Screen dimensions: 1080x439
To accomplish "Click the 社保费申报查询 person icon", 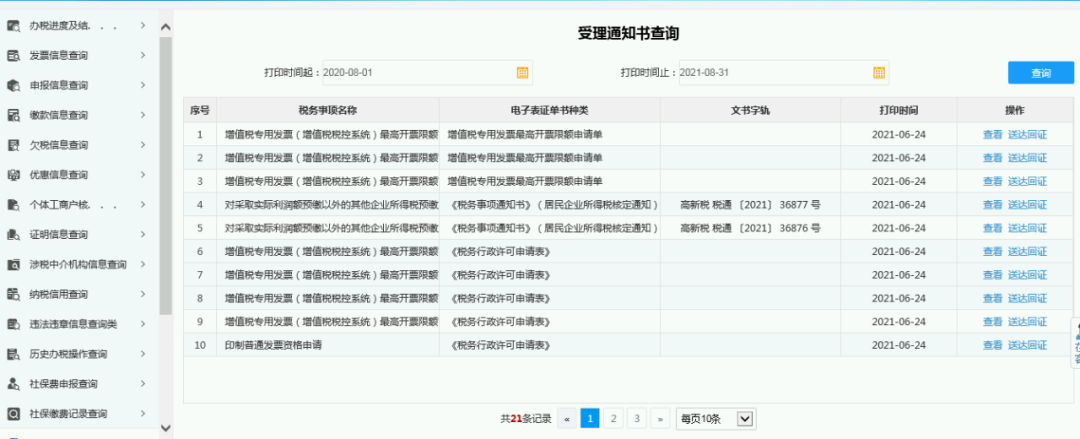I will pyautogui.click(x=14, y=384).
